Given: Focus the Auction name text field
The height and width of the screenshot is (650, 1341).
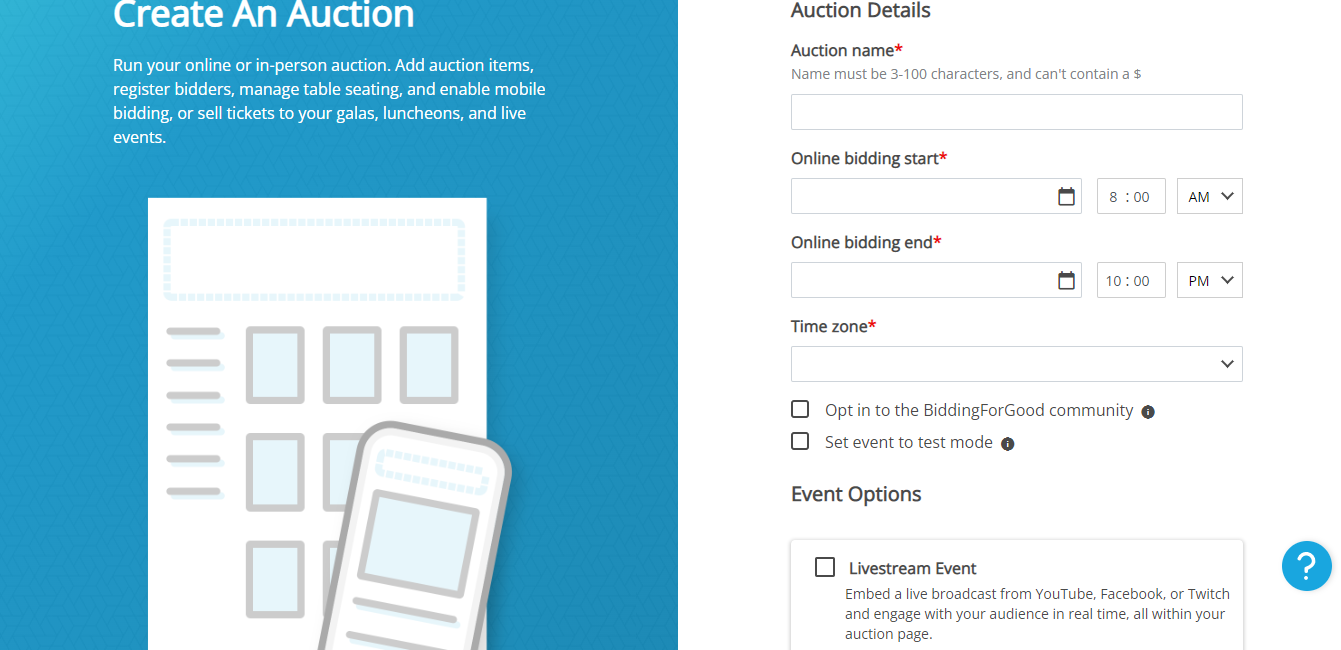Looking at the screenshot, I should 1017,112.
